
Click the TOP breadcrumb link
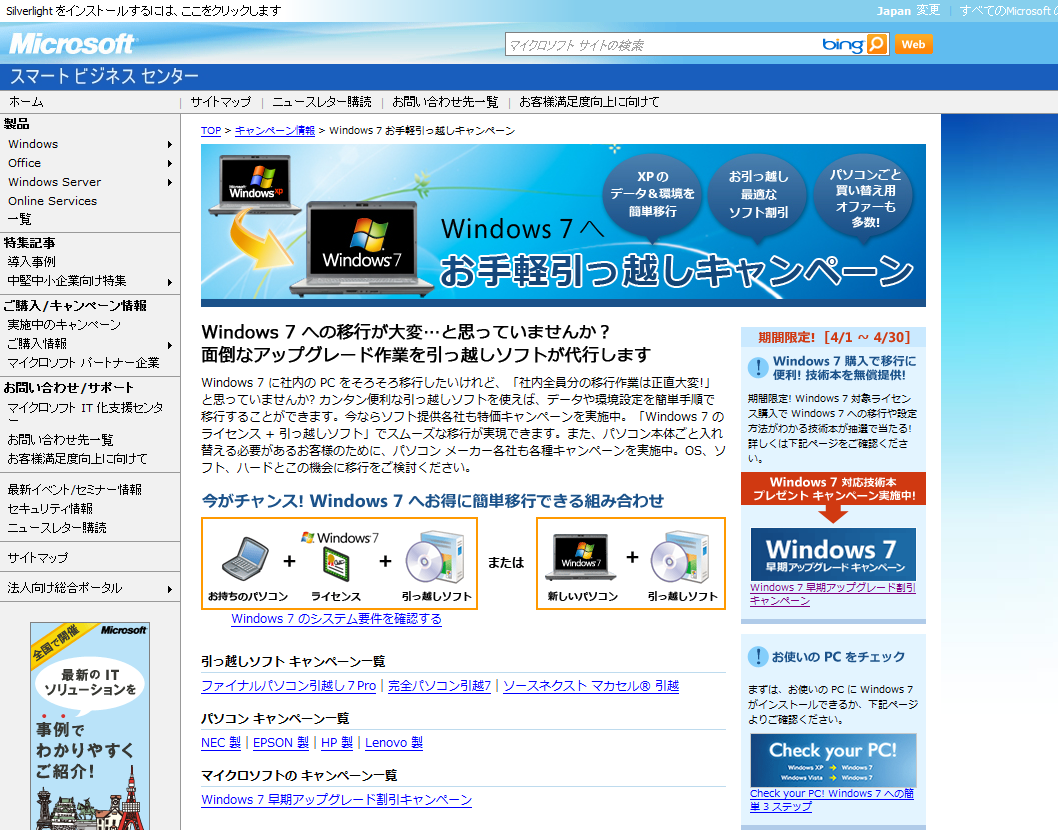[x=211, y=130]
